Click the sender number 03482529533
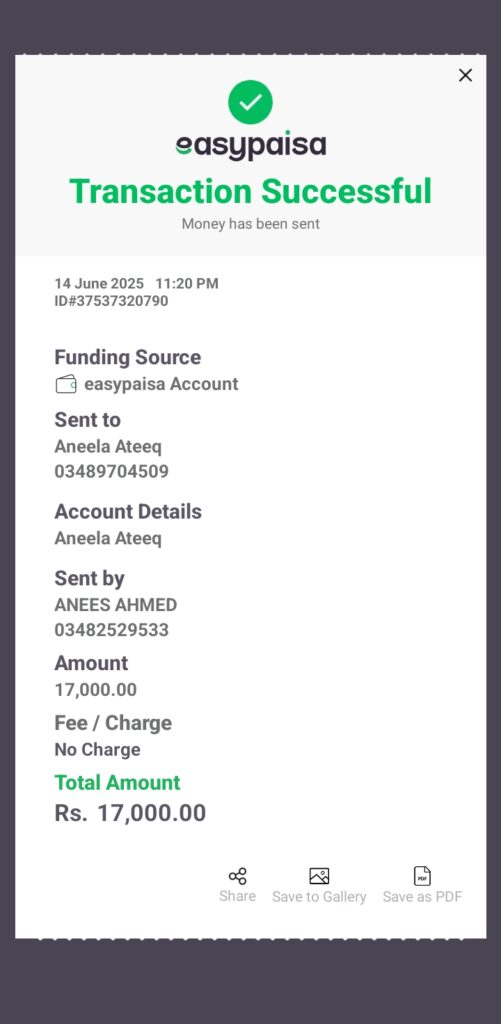 (x=111, y=630)
